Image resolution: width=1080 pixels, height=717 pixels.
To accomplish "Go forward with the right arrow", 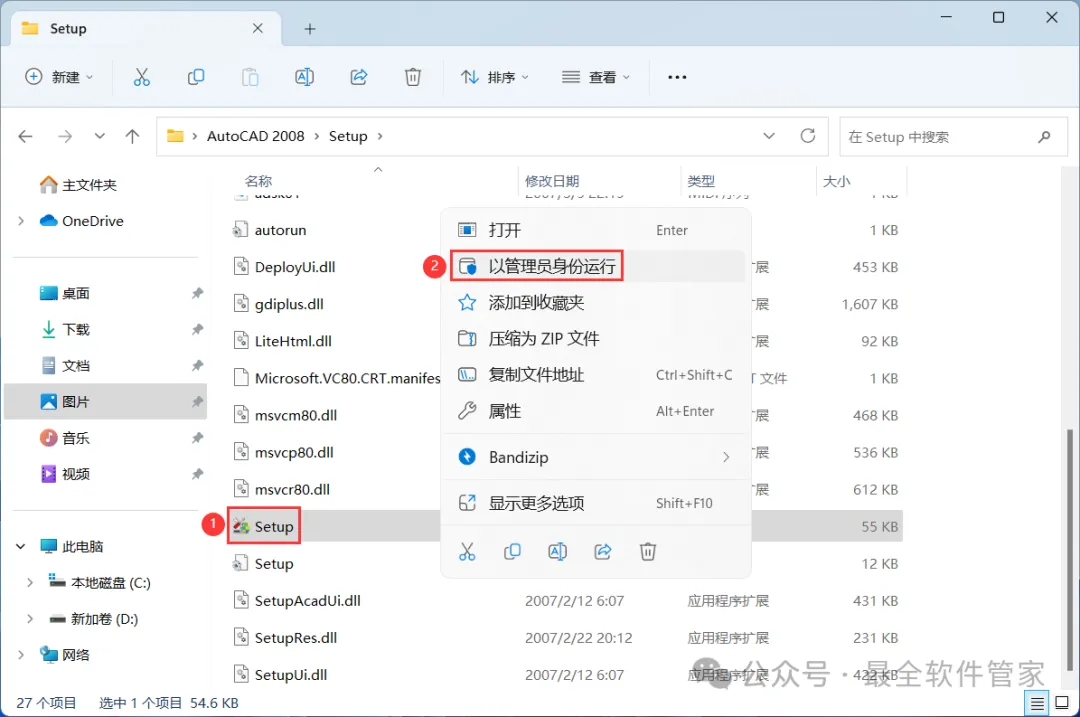I will click(65, 136).
